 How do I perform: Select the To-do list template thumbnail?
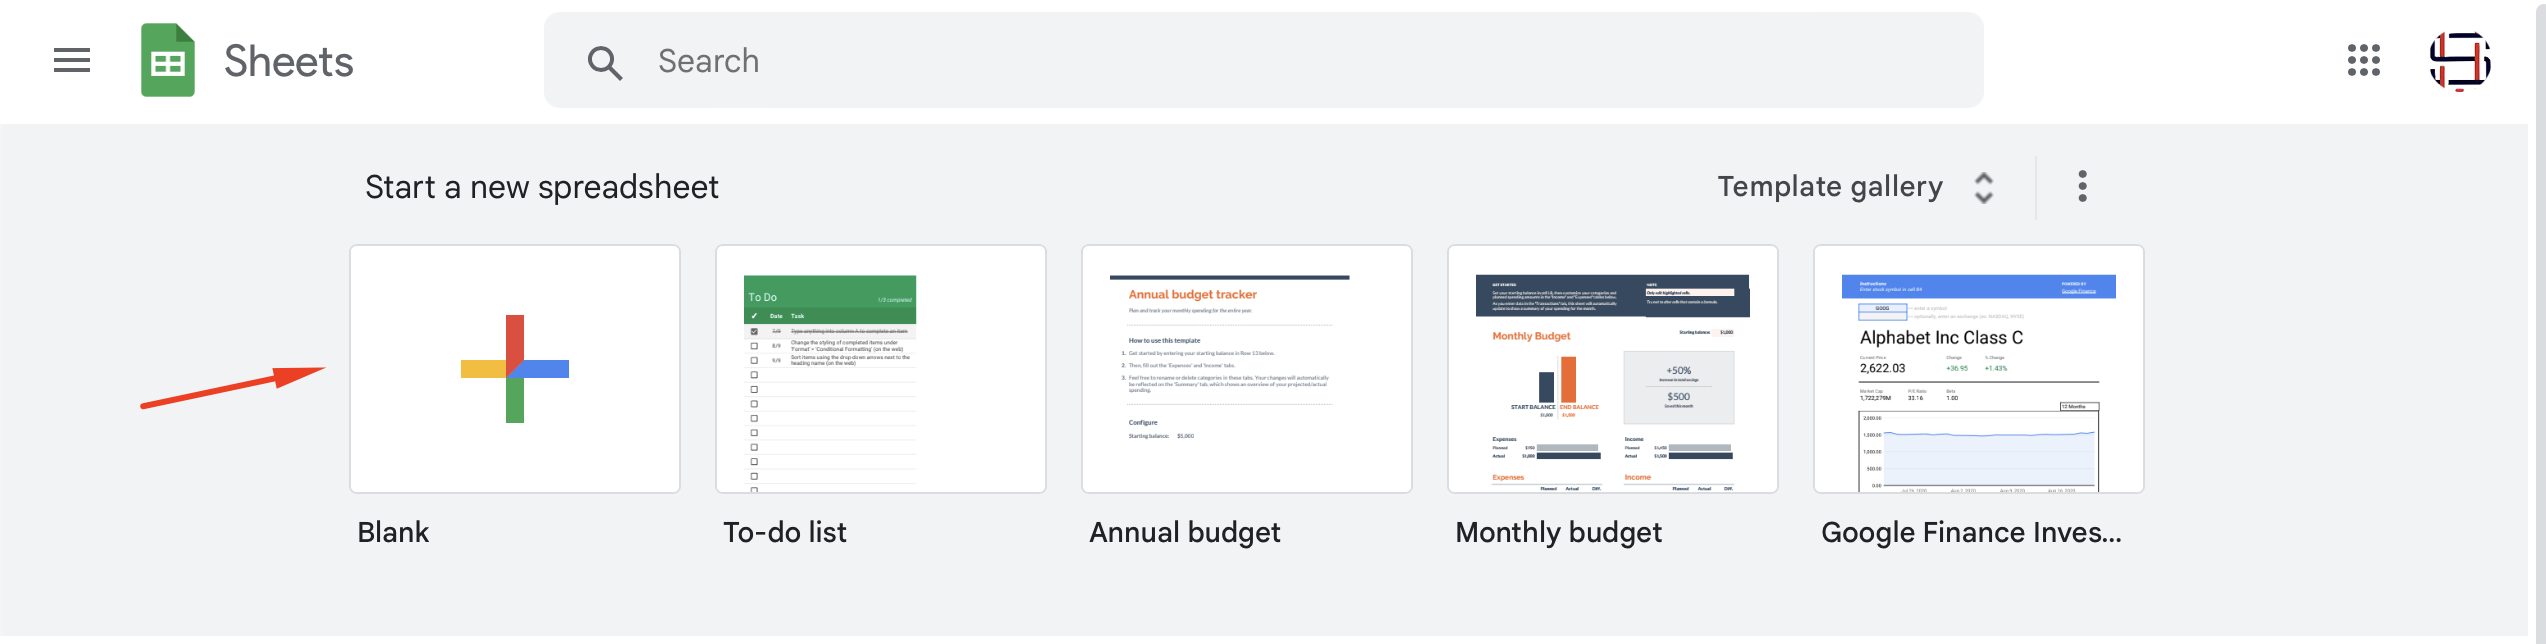(x=881, y=369)
